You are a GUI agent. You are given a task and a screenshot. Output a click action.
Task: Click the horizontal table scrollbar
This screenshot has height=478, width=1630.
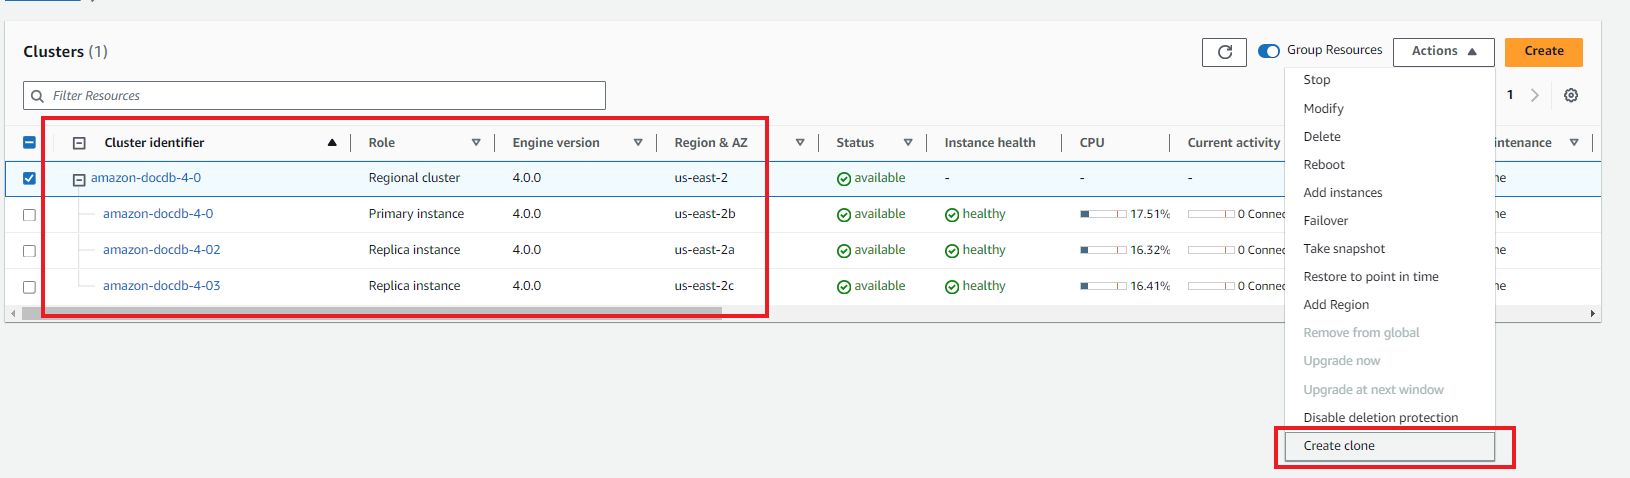point(372,313)
